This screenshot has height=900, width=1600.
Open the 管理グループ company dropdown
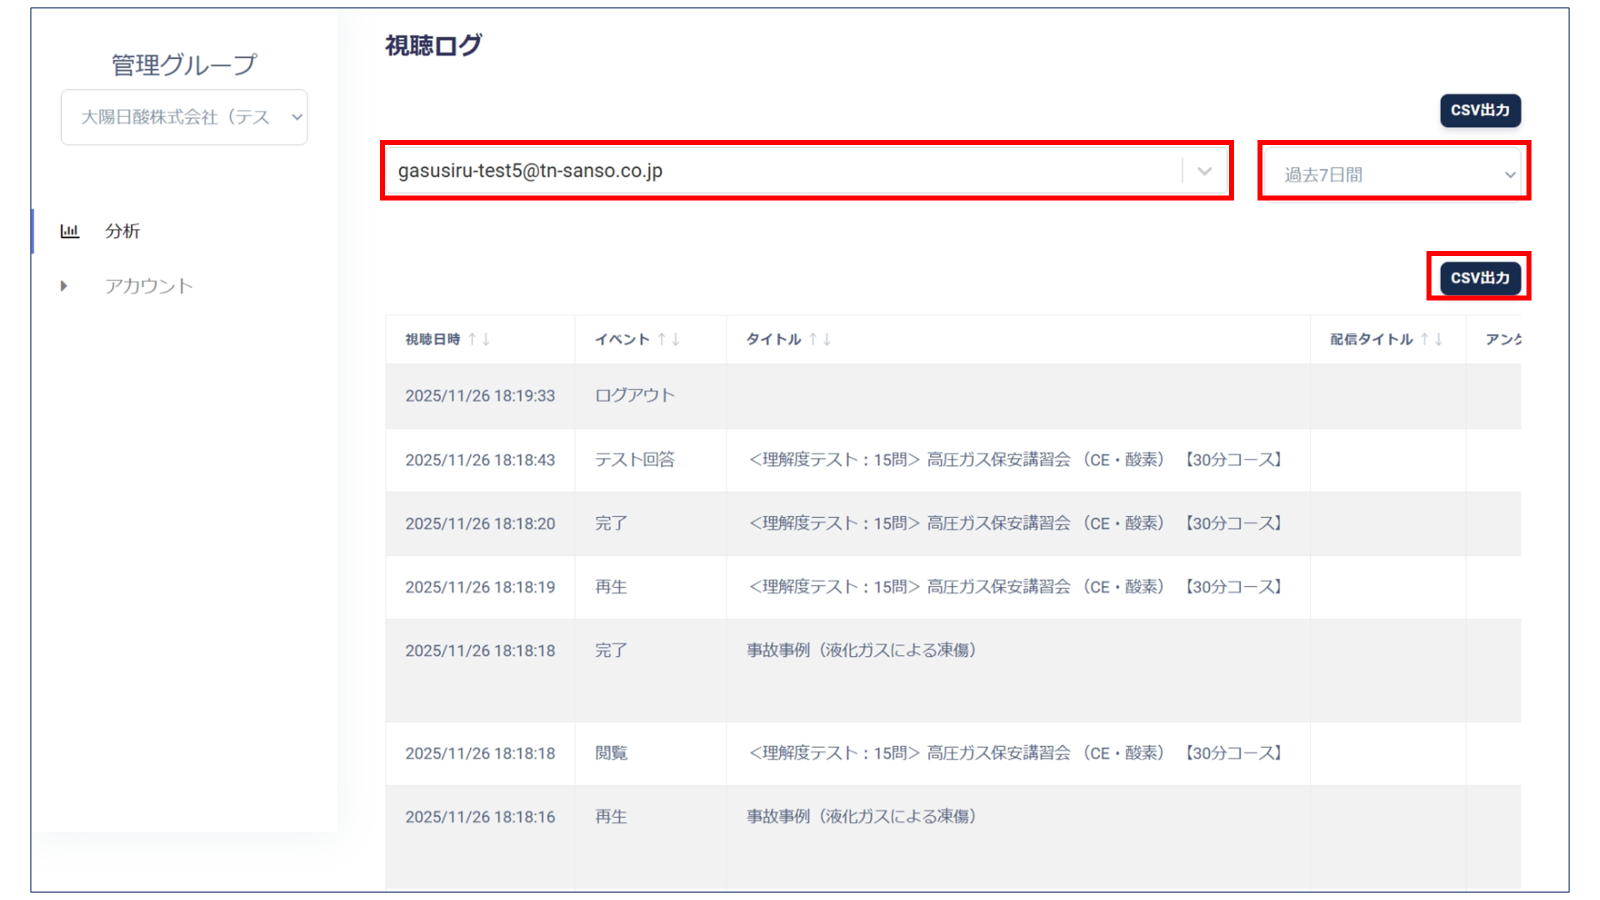pos(184,117)
